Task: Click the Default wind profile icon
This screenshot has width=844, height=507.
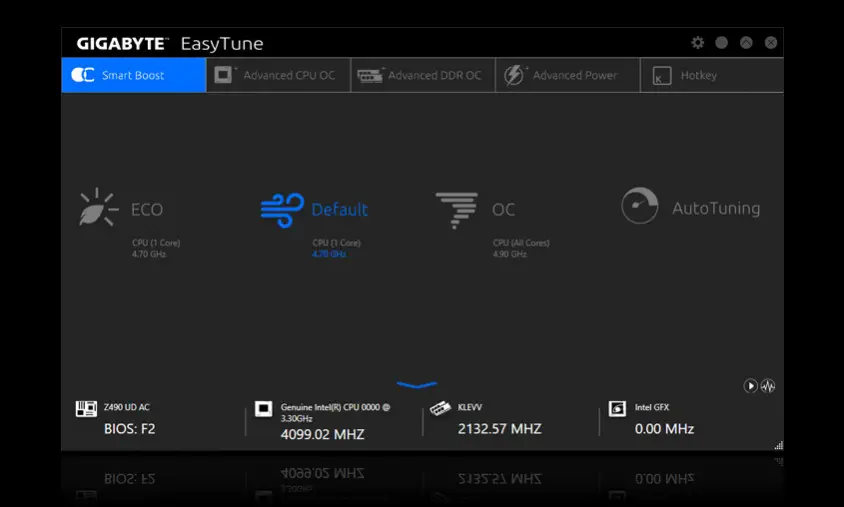Action: point(281,209)
